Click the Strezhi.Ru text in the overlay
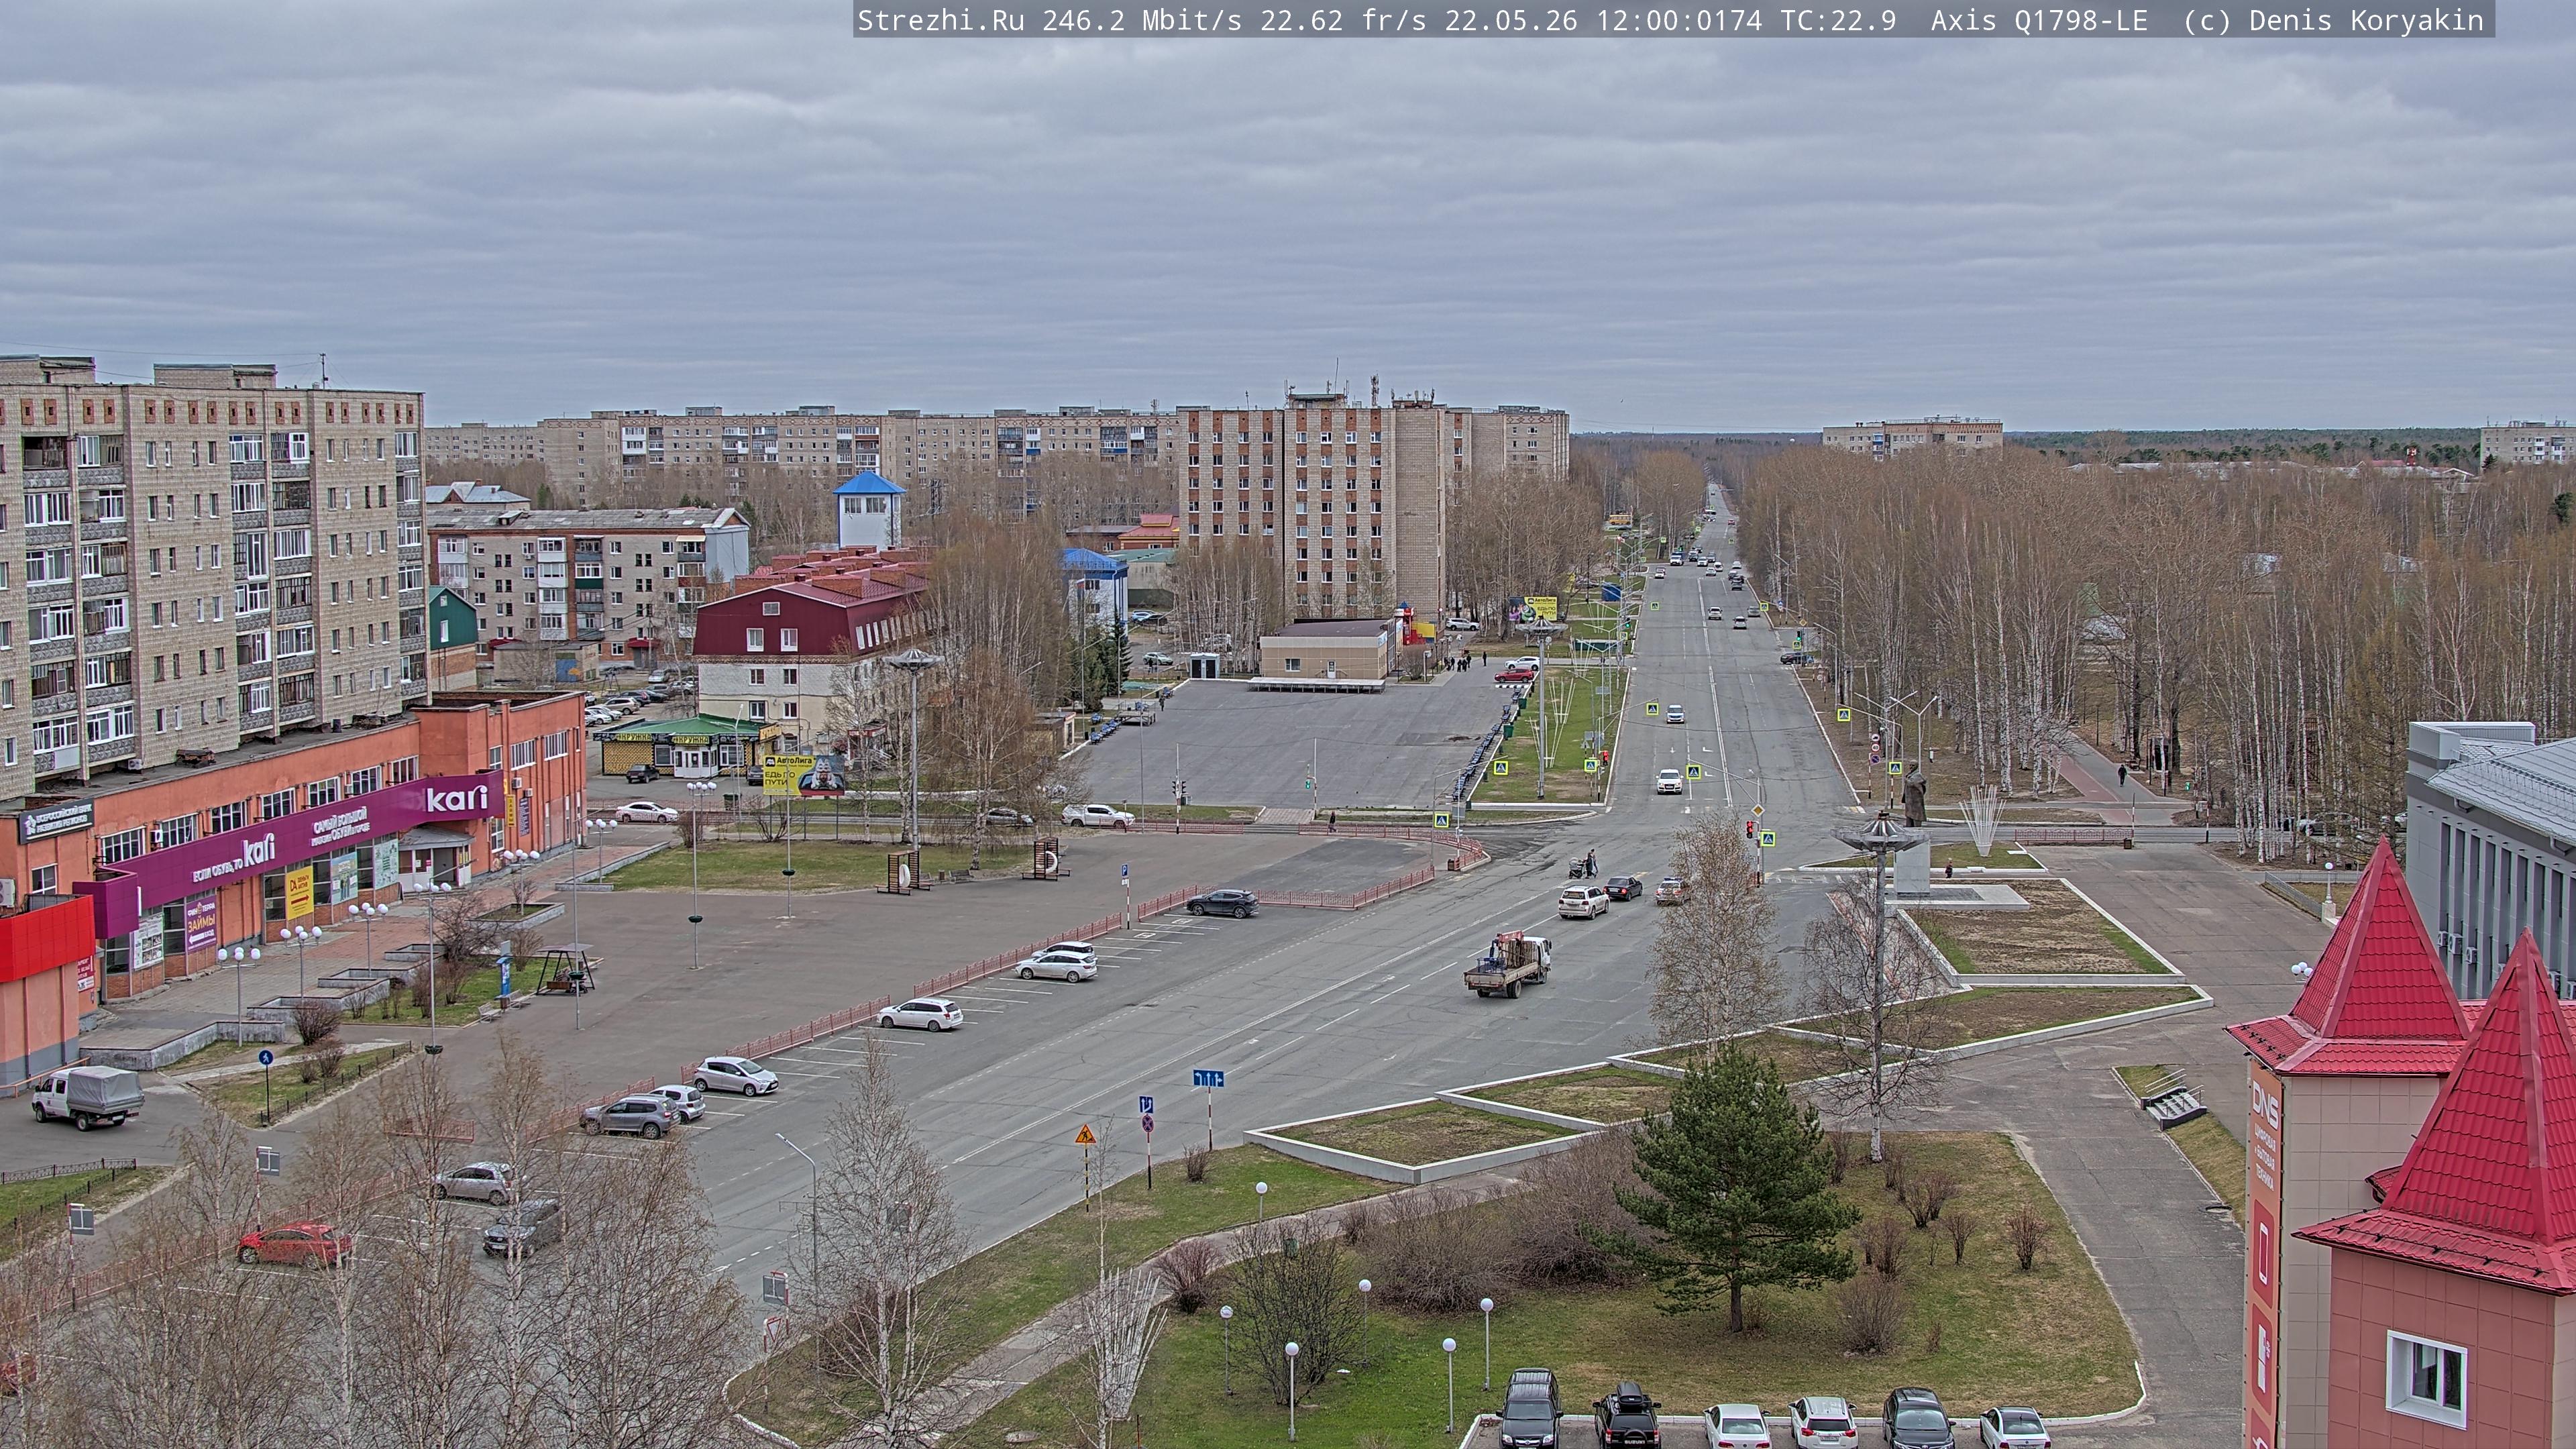Image resolution: width=2576 pixels, height=1449 pixels. [x=941, y=20]
